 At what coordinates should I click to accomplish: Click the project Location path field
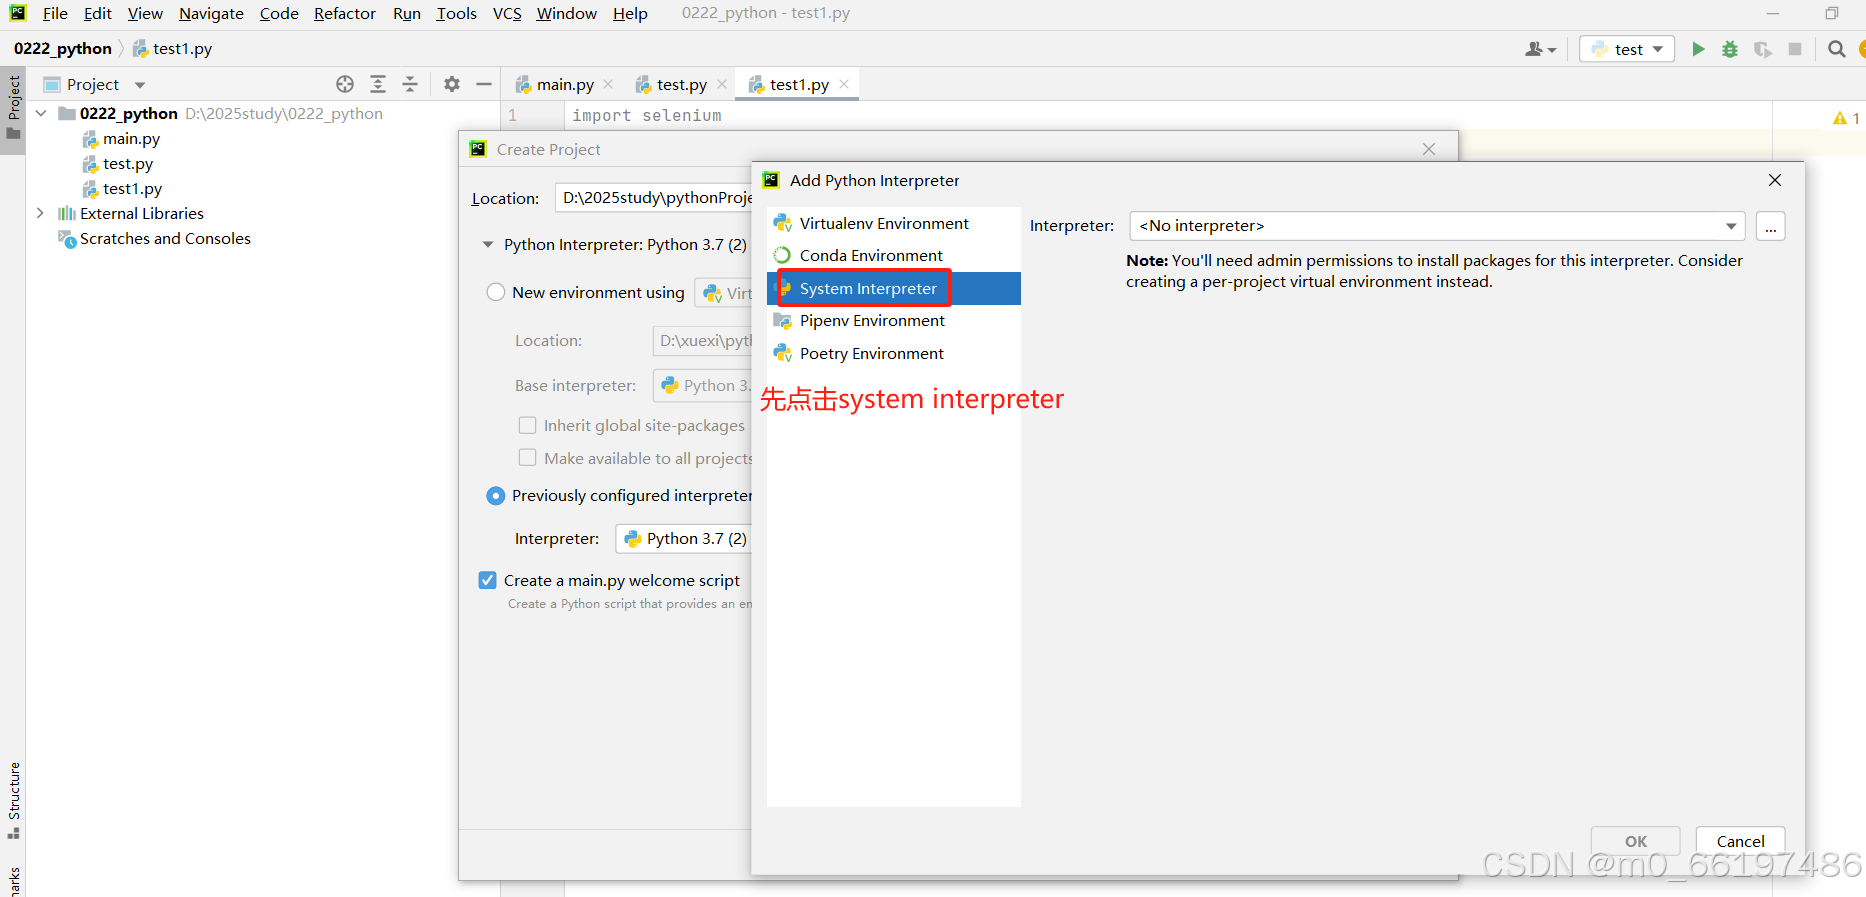654,198
